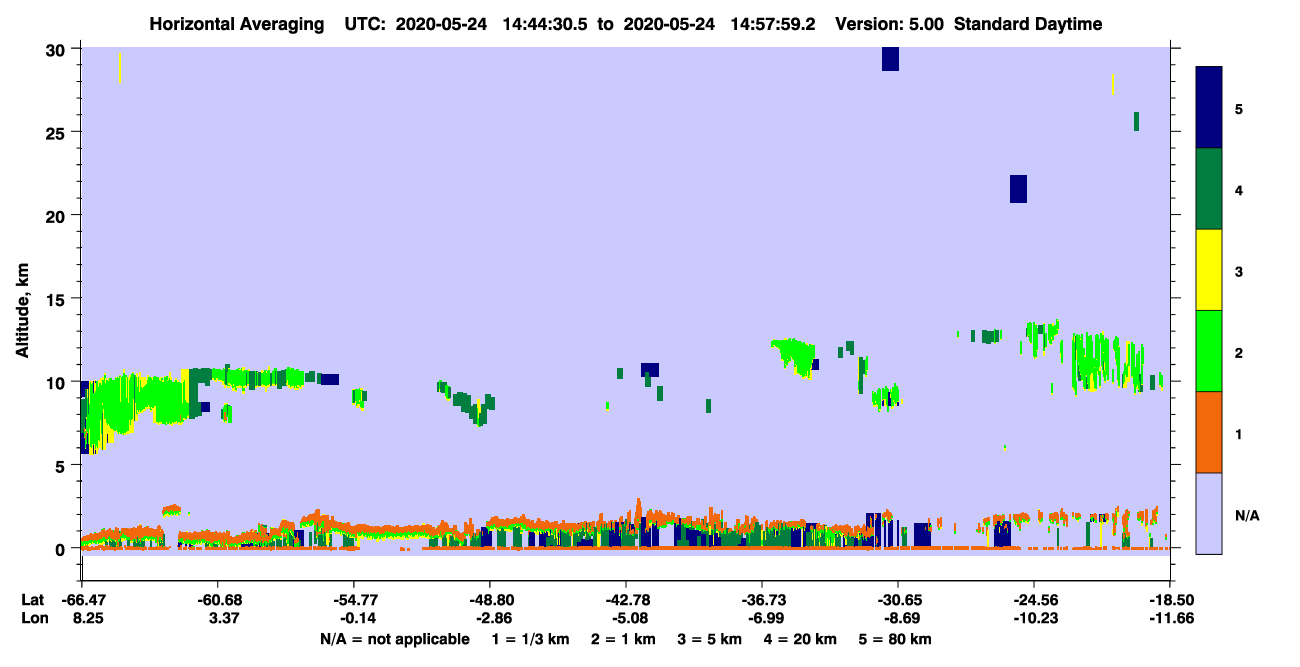Click latitude value -60.68

pos(218,600)
